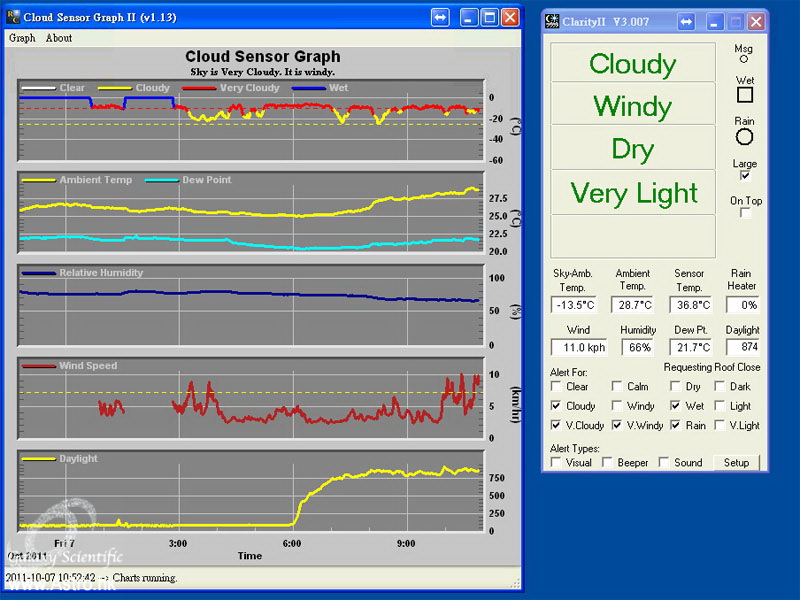Click double-arrow button in Cloud Sensor Graph title bar

tap(441, 17)
